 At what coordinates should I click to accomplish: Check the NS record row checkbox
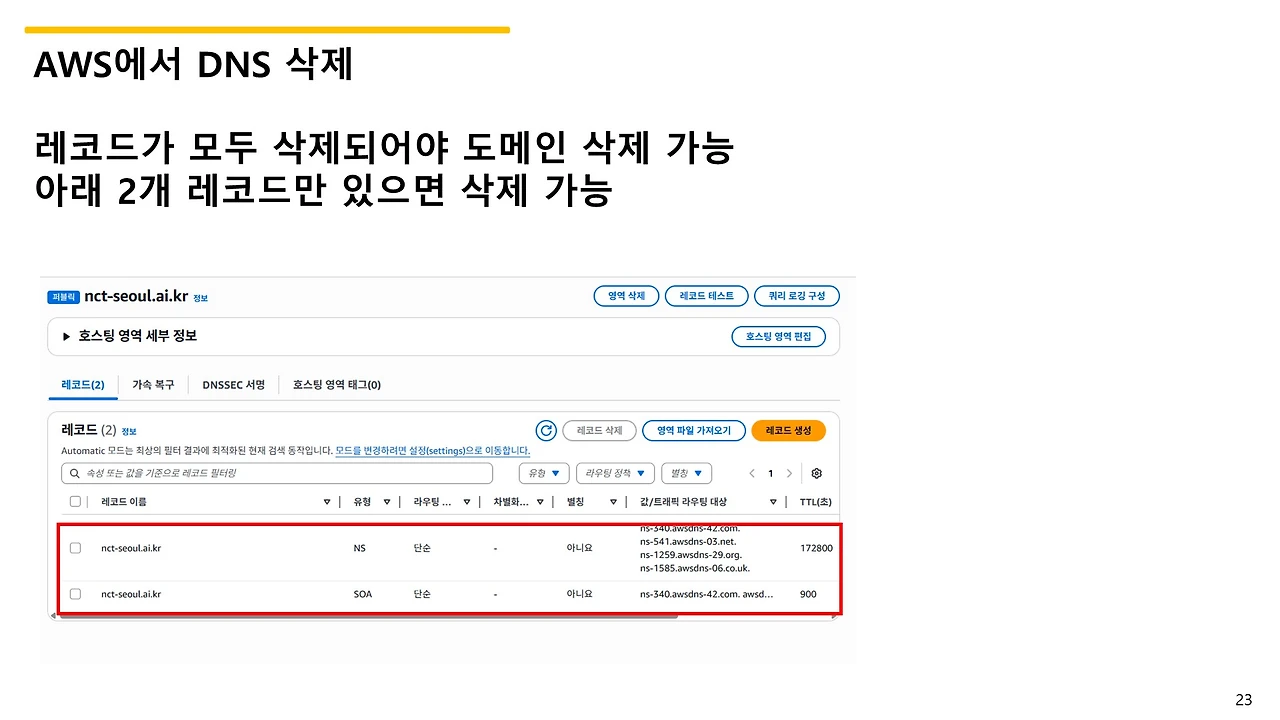(75, 547)
